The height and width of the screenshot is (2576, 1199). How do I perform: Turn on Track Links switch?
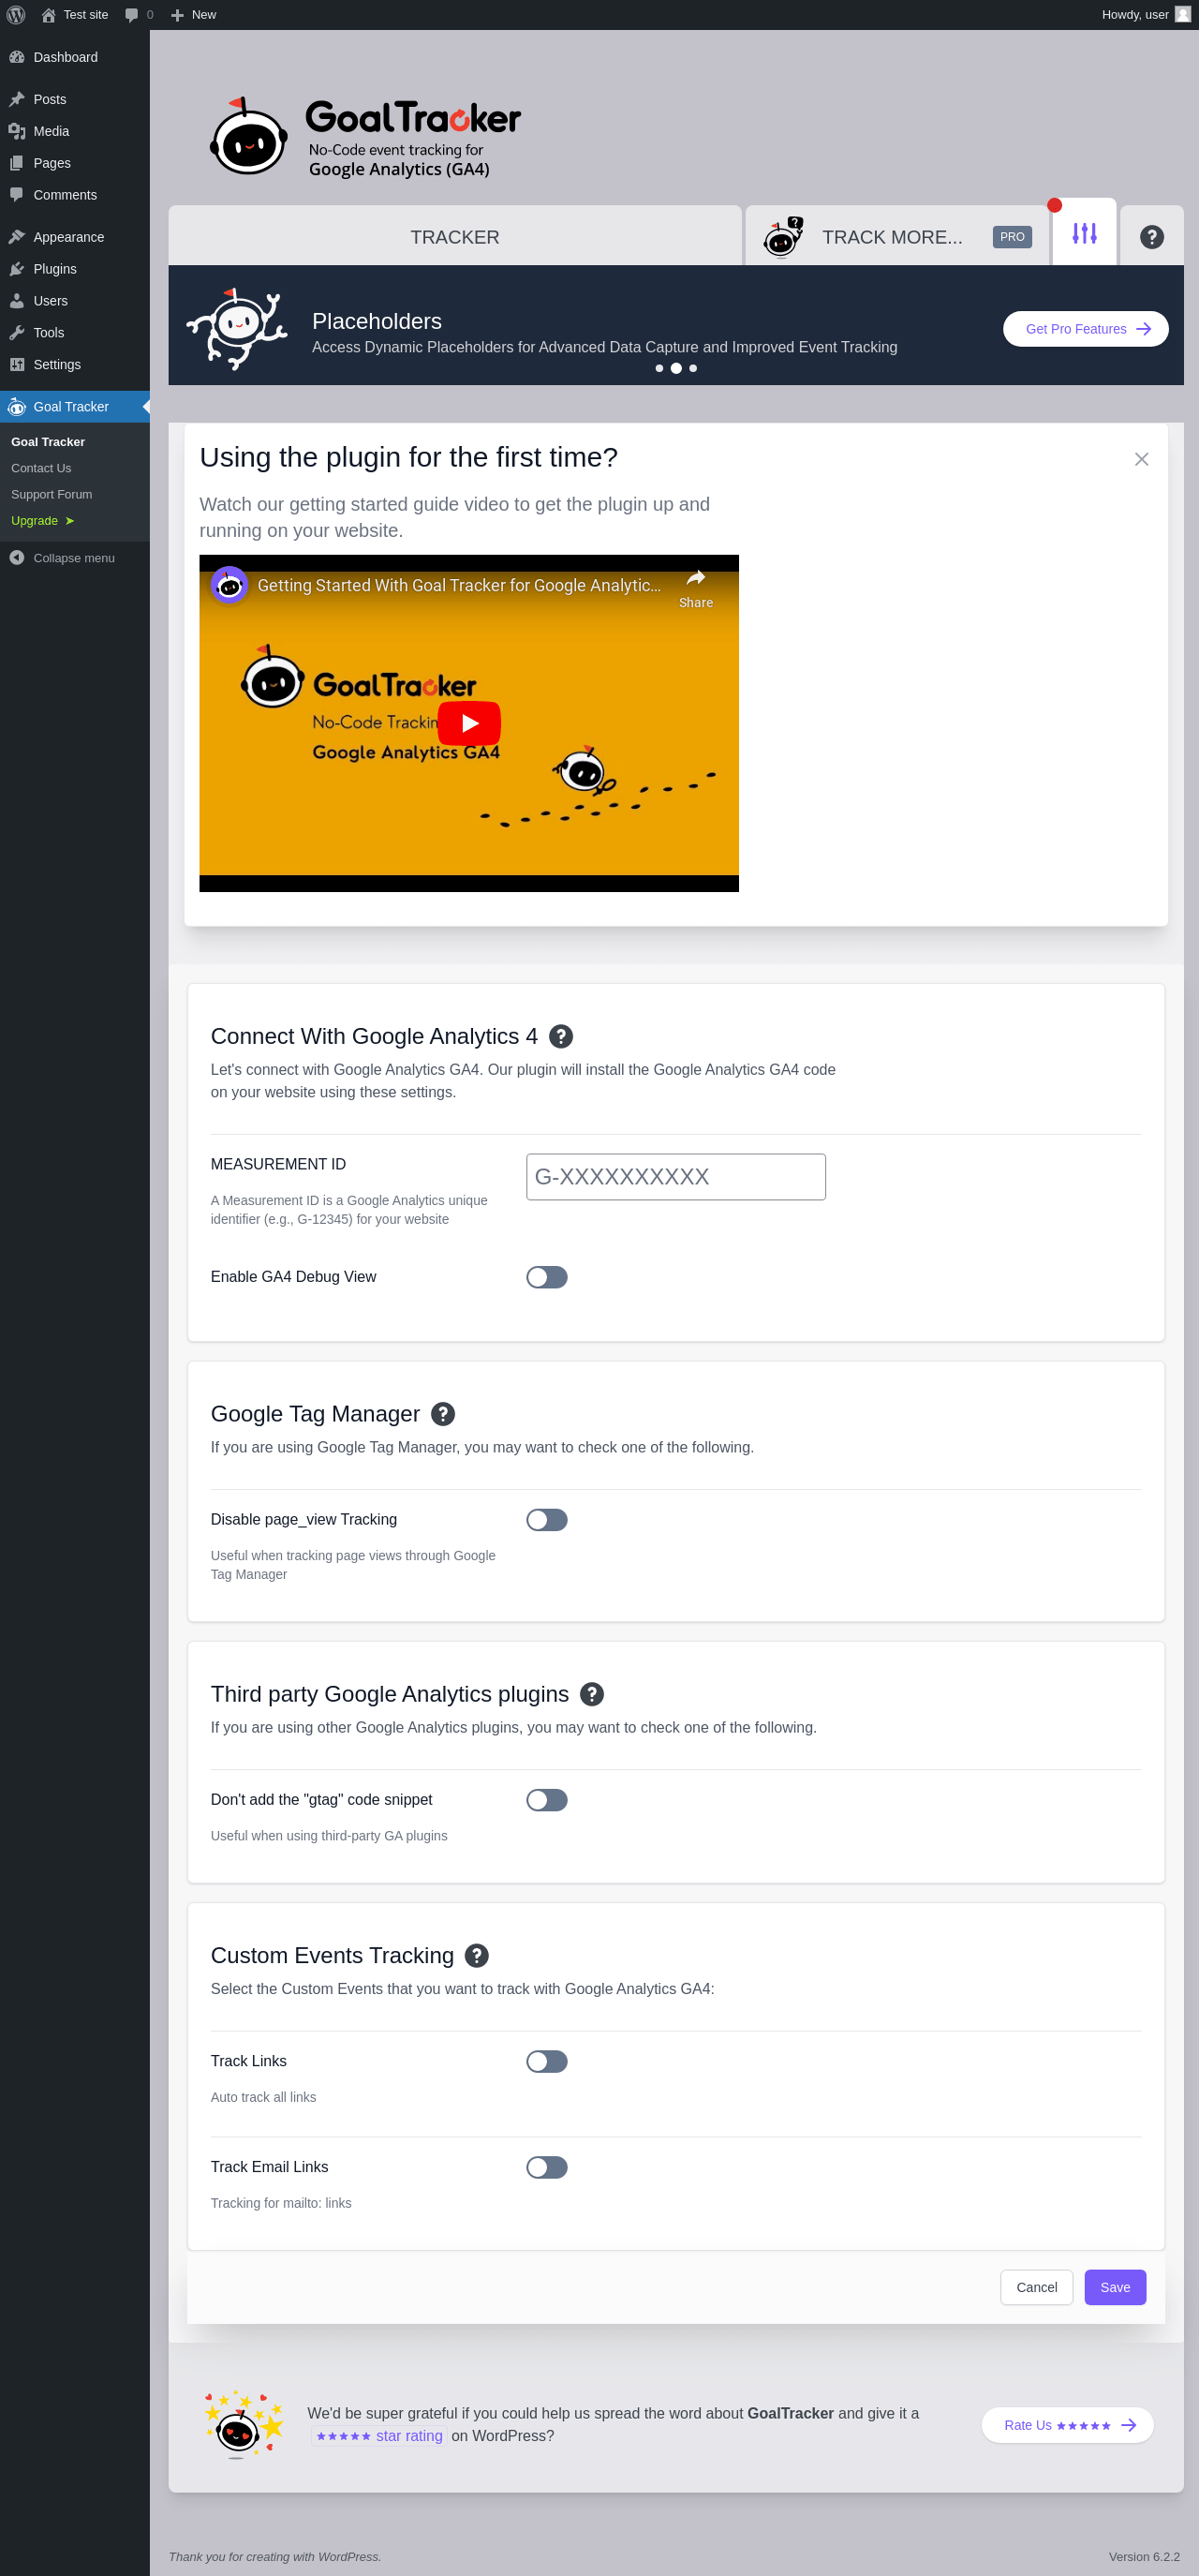(x=547, y=2061)
